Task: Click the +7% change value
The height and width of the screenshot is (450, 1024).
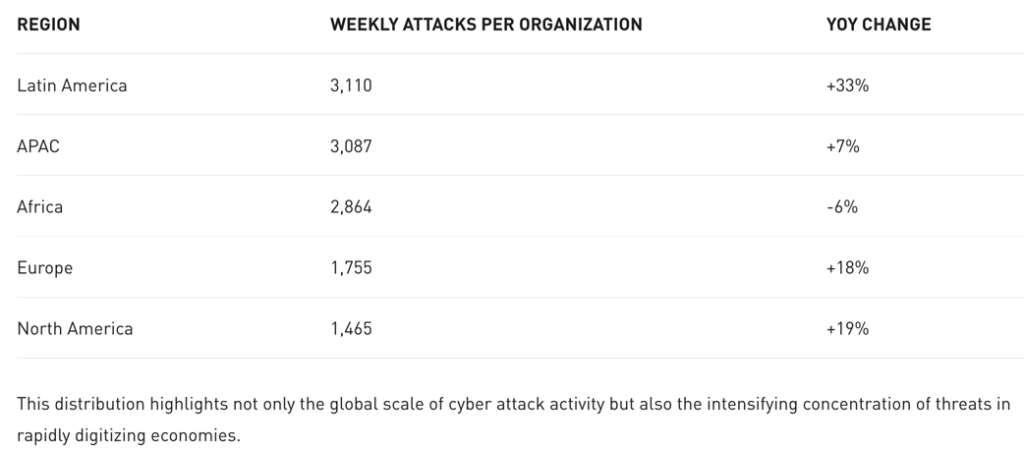Action: point(843,147)
